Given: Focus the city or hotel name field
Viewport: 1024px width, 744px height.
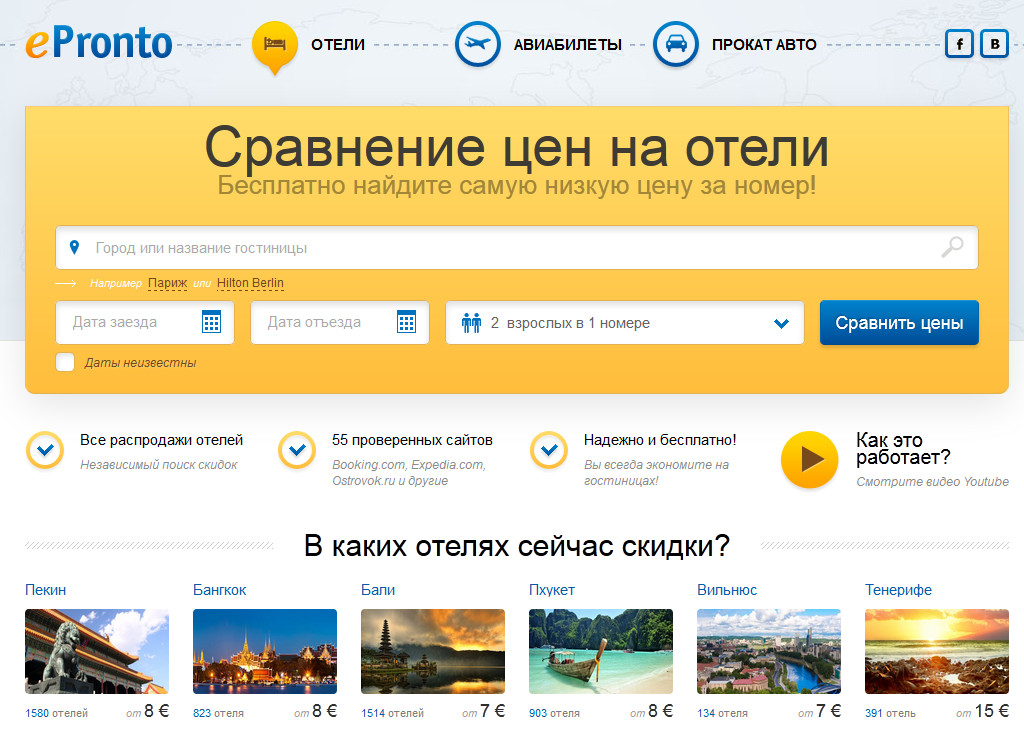Looking at the screenshot, I should 500,248.
